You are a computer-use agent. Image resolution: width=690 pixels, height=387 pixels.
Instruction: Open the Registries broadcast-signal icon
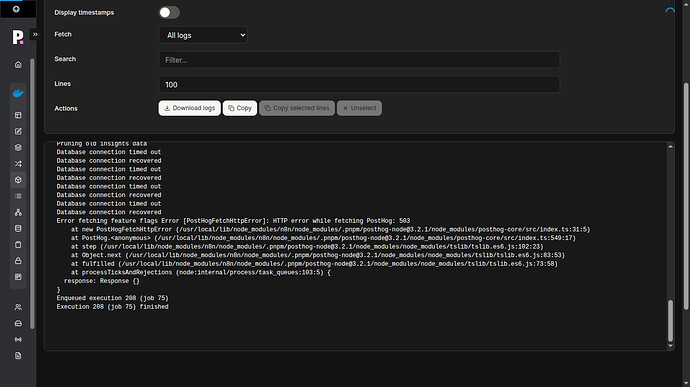click(18, 339)
